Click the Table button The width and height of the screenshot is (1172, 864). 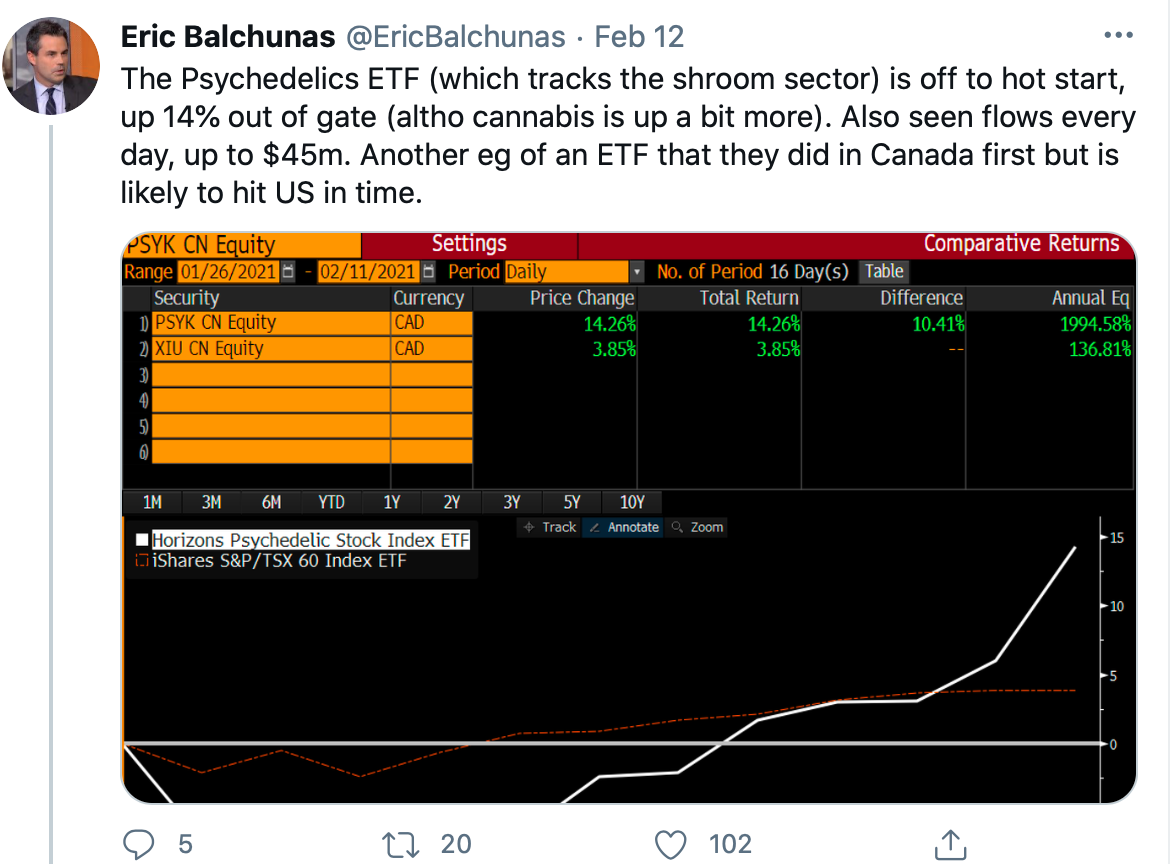(884, 271)
